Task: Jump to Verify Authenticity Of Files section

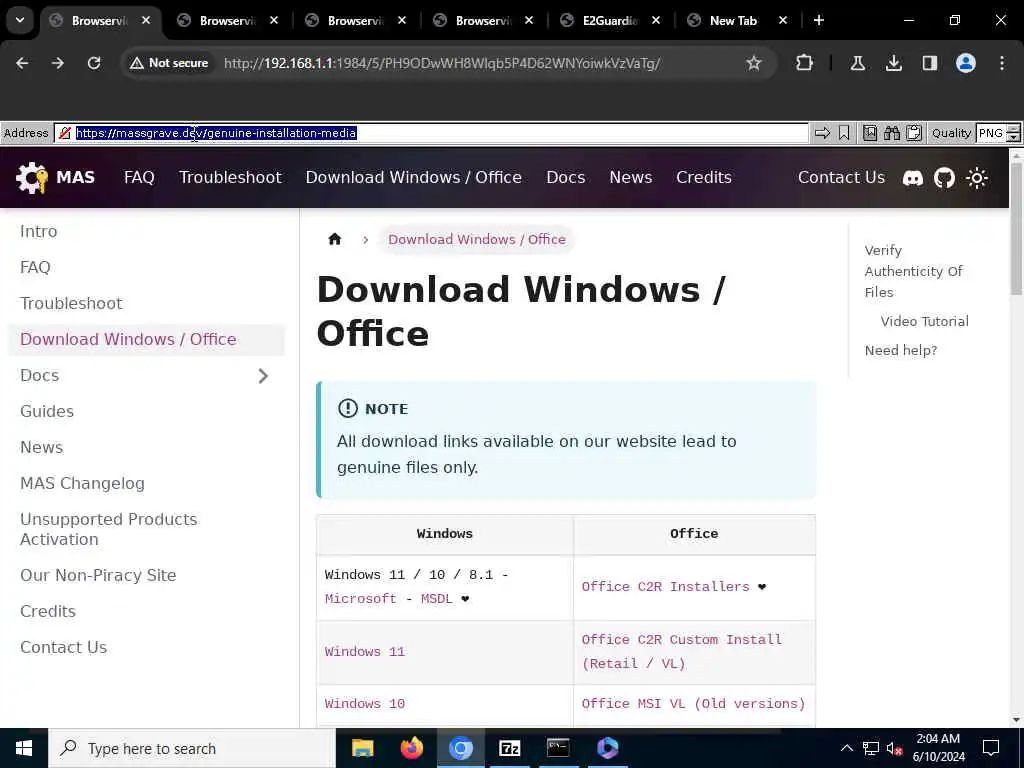Action: point(913,271)
